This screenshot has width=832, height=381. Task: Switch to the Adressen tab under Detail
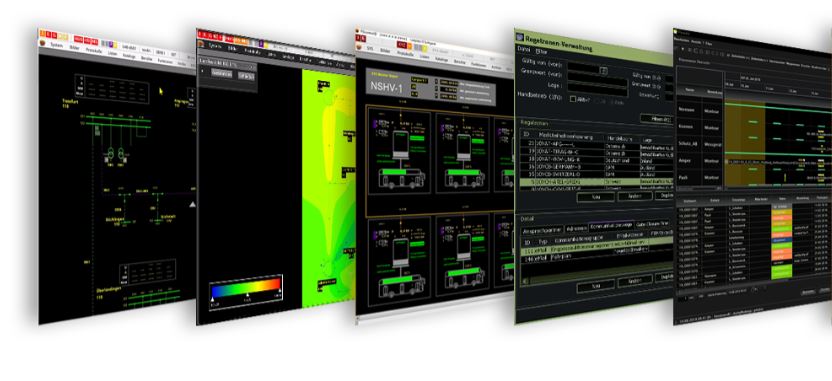[575, 229]
